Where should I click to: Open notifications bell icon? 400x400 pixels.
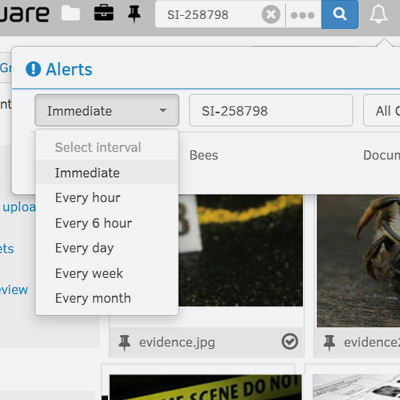coord(378,15)
